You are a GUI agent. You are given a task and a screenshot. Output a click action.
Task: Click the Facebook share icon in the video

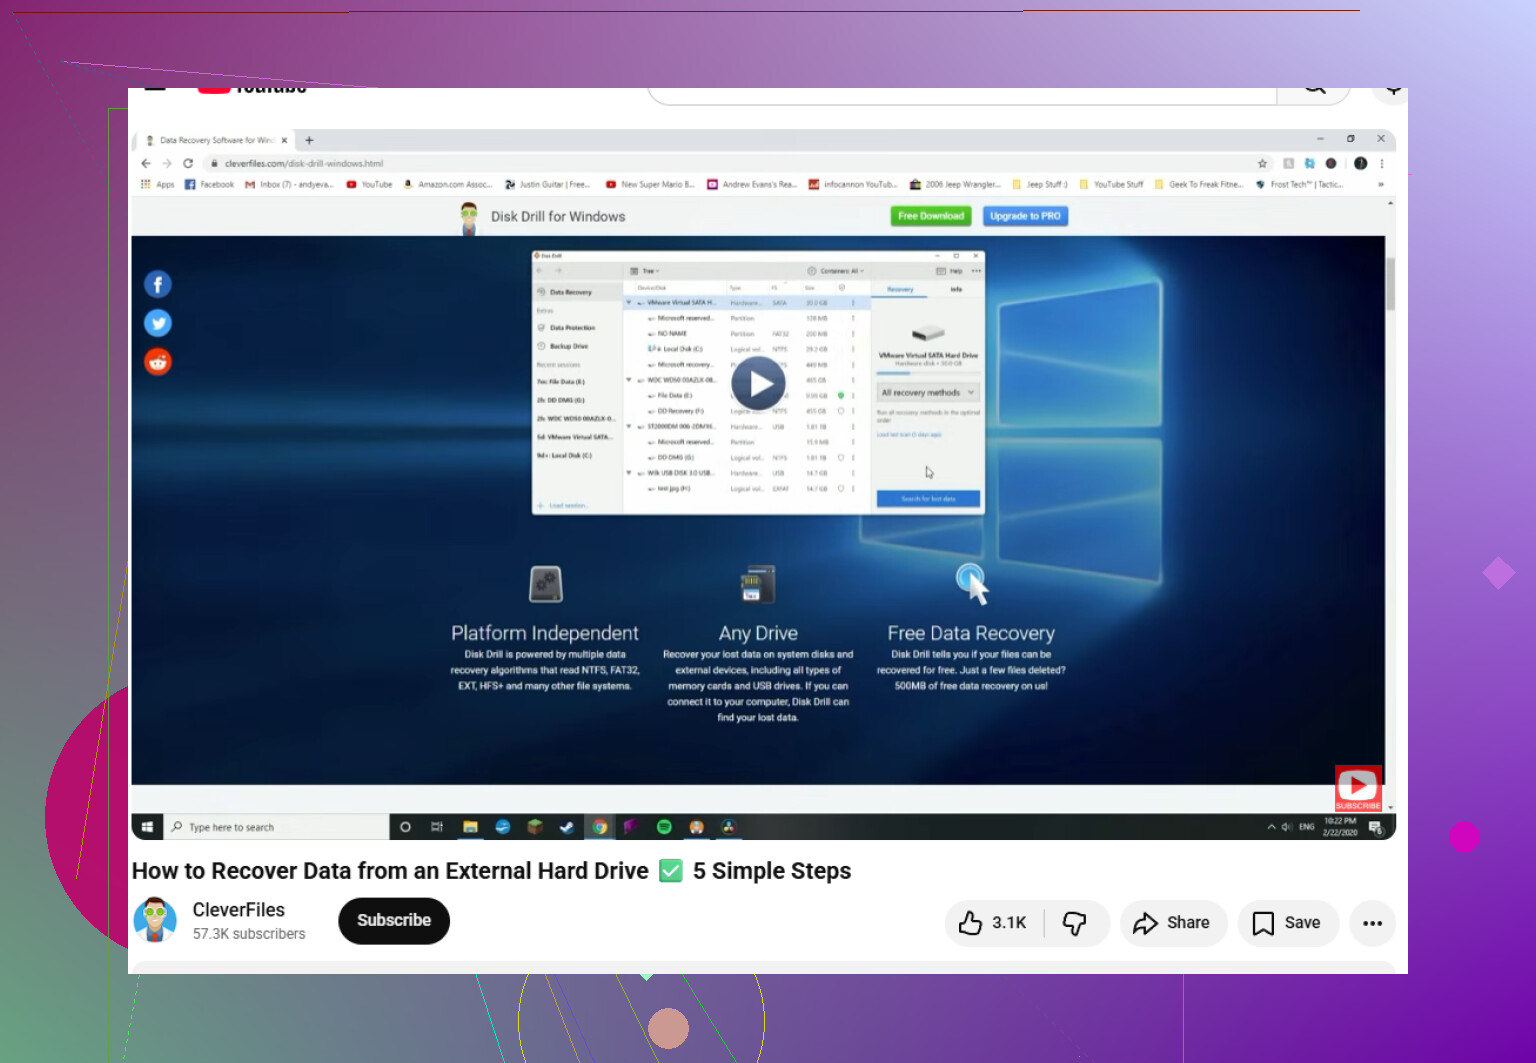pyautogui.click(x=158, y=285)
